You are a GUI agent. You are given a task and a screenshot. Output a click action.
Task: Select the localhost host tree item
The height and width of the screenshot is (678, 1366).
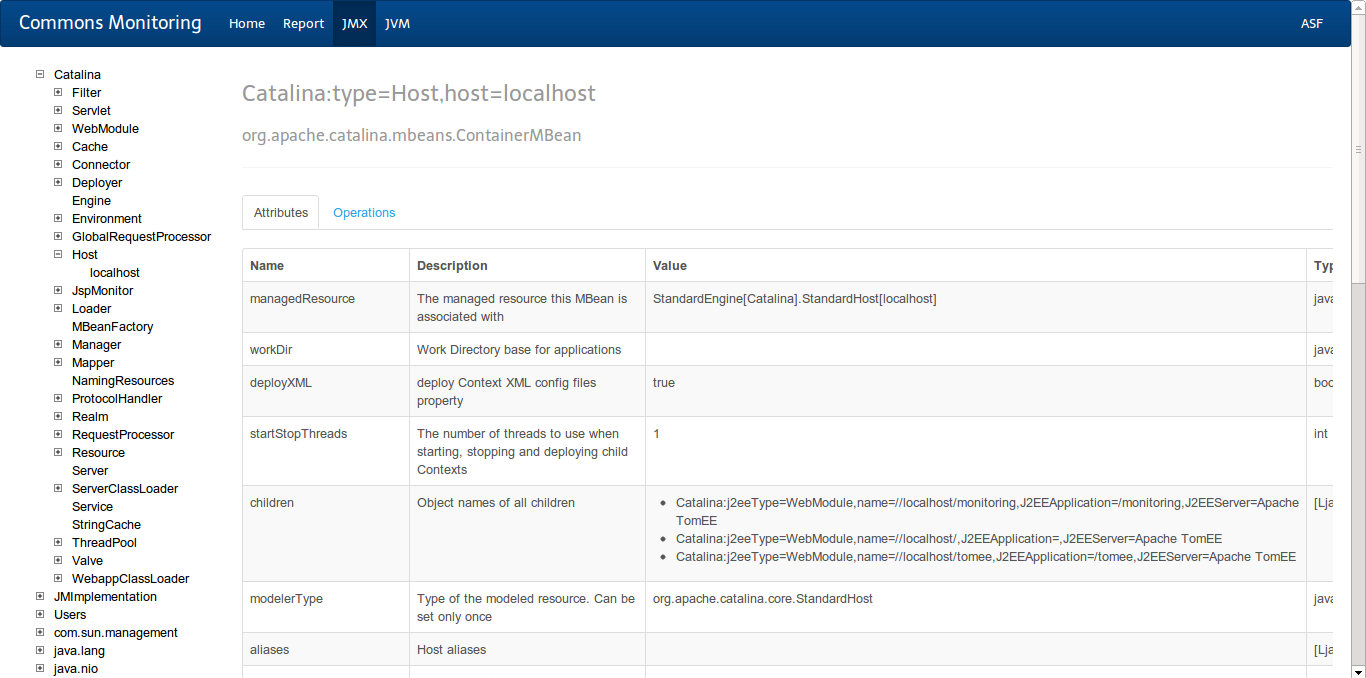point(115,272)
